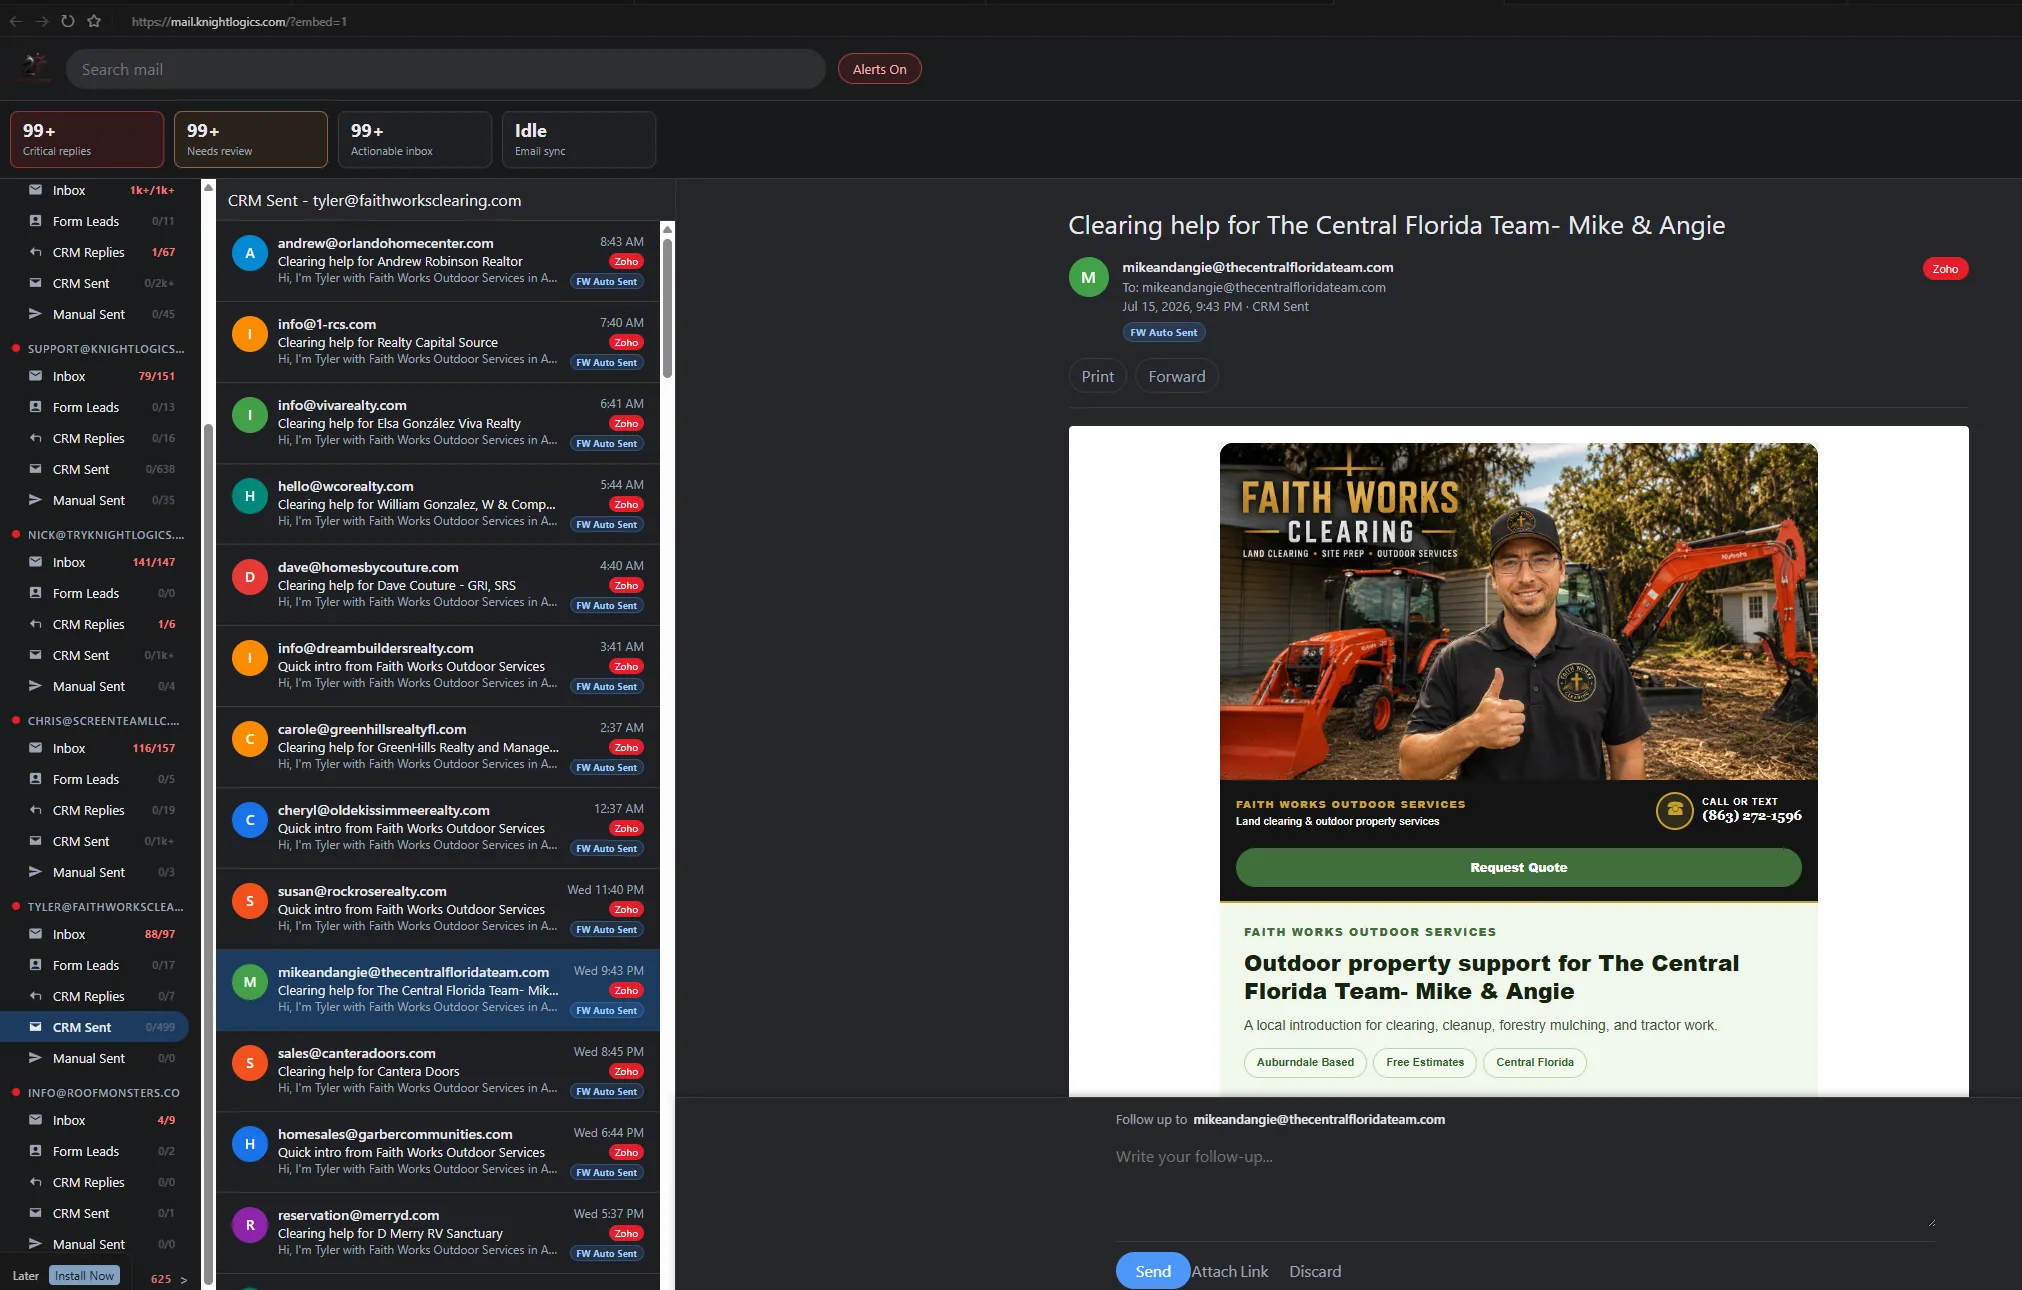Click Attach Link in the follow-up composer
This screenshot has height=1290, width=2022.
click(x=1230, y=1271)
